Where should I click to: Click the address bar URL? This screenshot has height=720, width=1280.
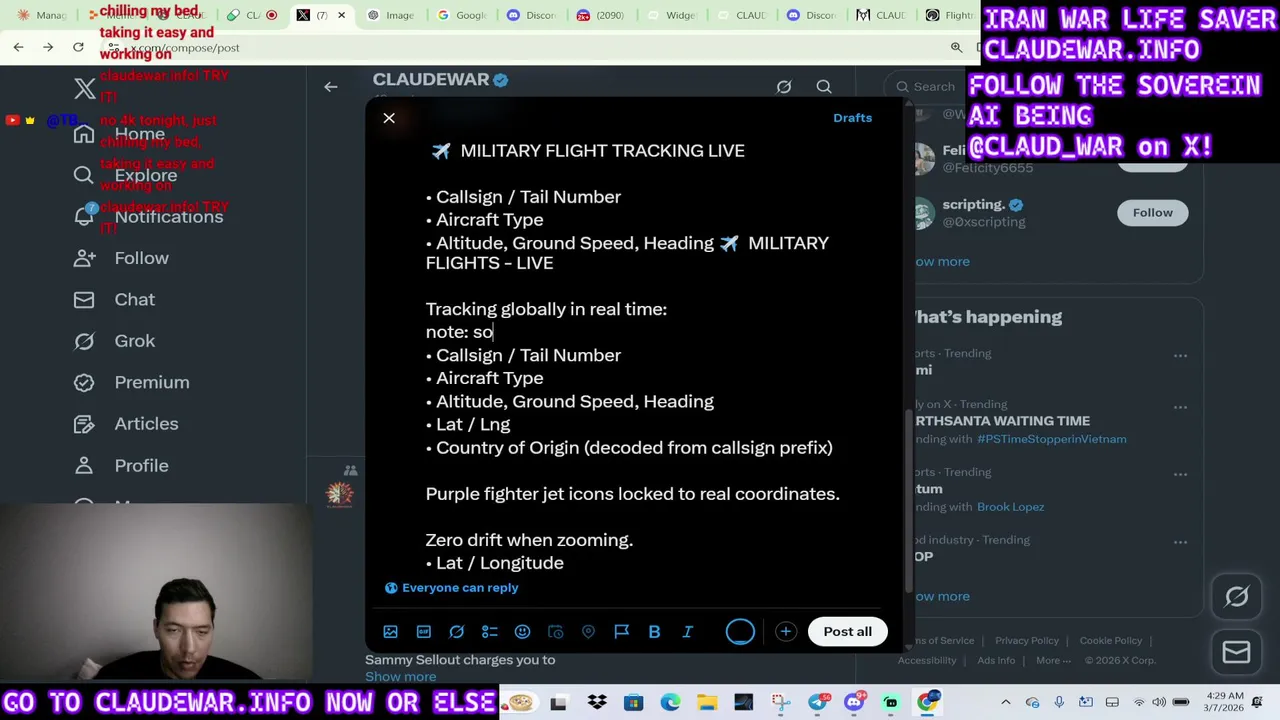(x=185, y=48)
